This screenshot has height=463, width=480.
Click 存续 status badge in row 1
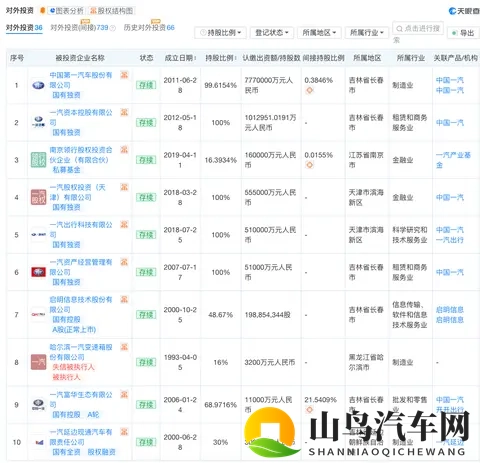coord(146,85)
